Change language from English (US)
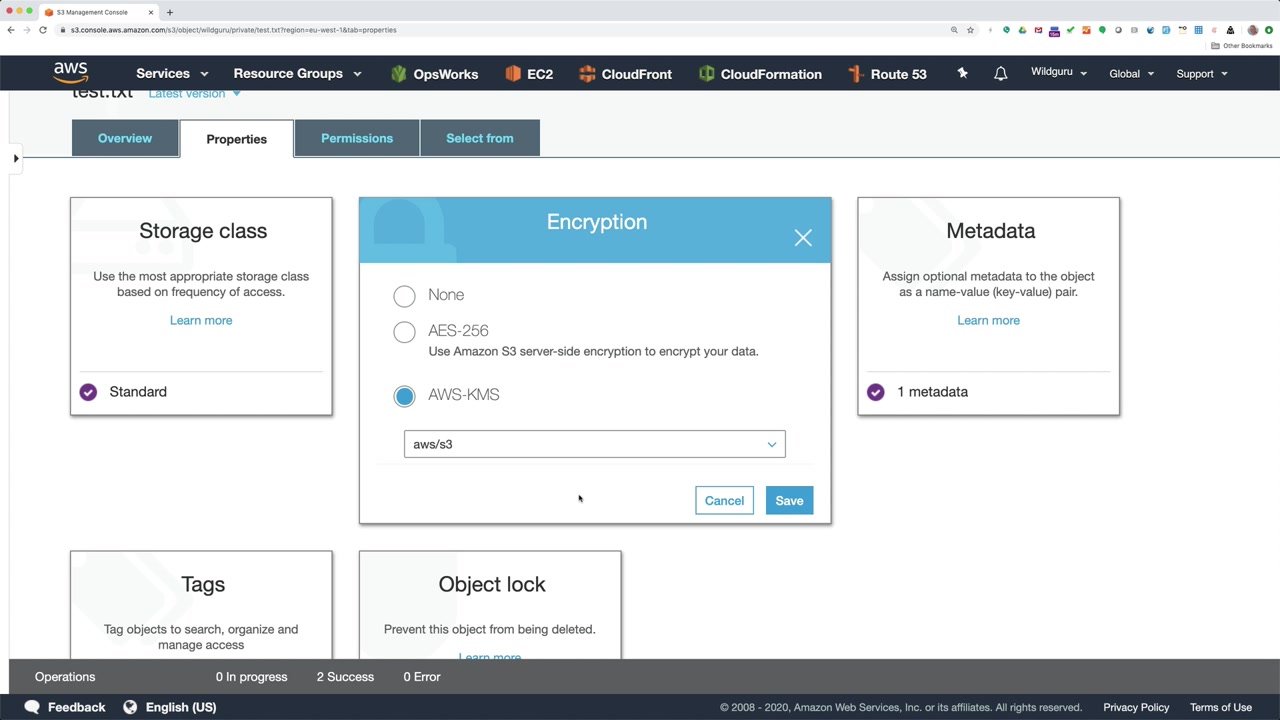The height and width of the screenshot is (720, 1280). click(181, 707)
